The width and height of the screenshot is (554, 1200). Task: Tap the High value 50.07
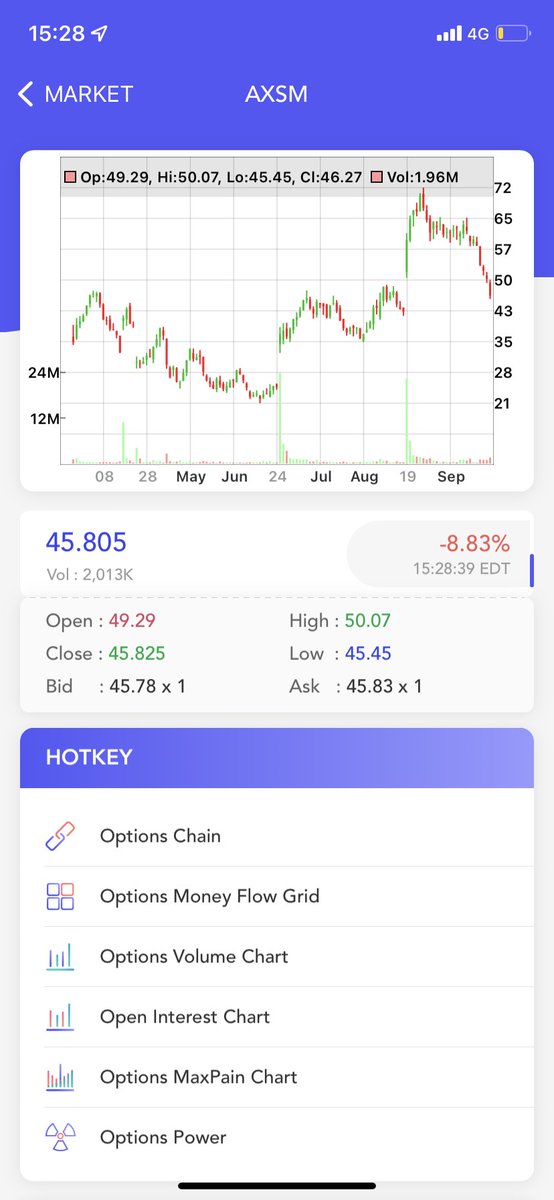(367, 621)
